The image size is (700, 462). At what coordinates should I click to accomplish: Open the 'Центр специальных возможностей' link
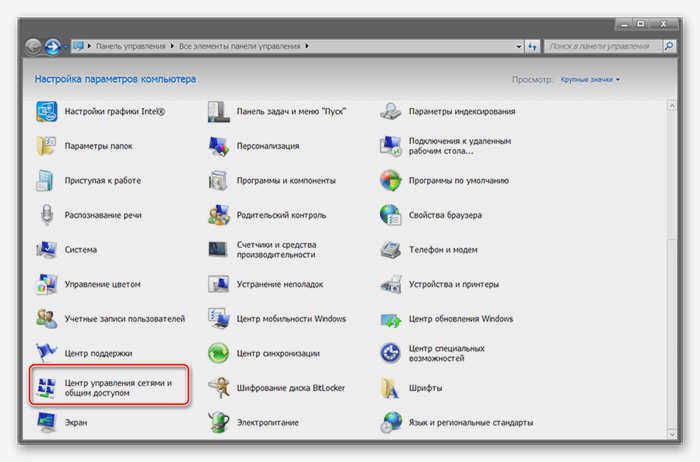[446, 353]
